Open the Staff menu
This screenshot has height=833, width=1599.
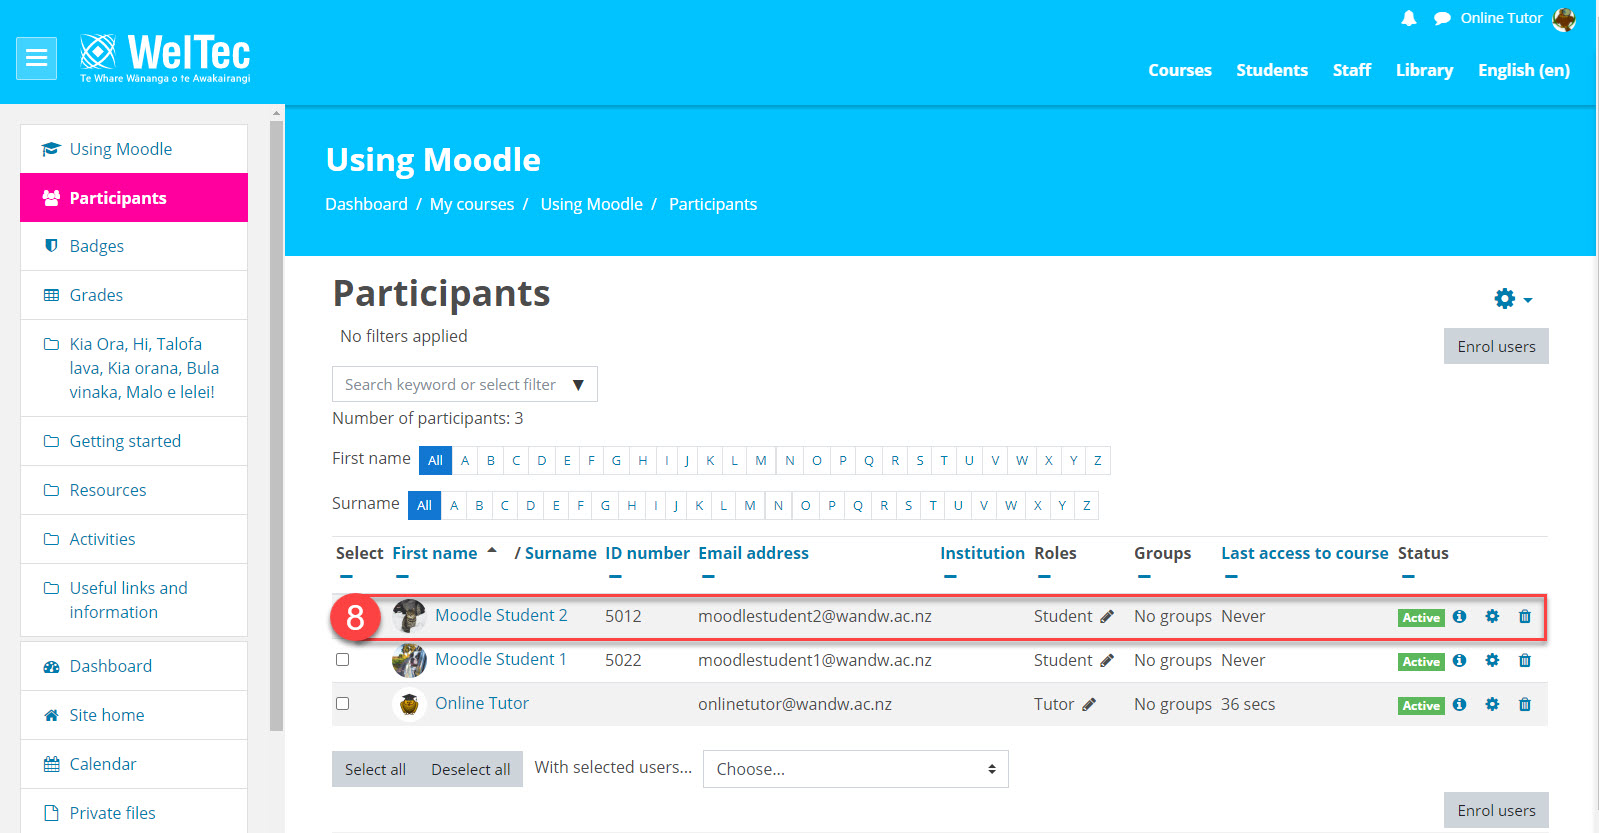click(x=1352, y=70)
